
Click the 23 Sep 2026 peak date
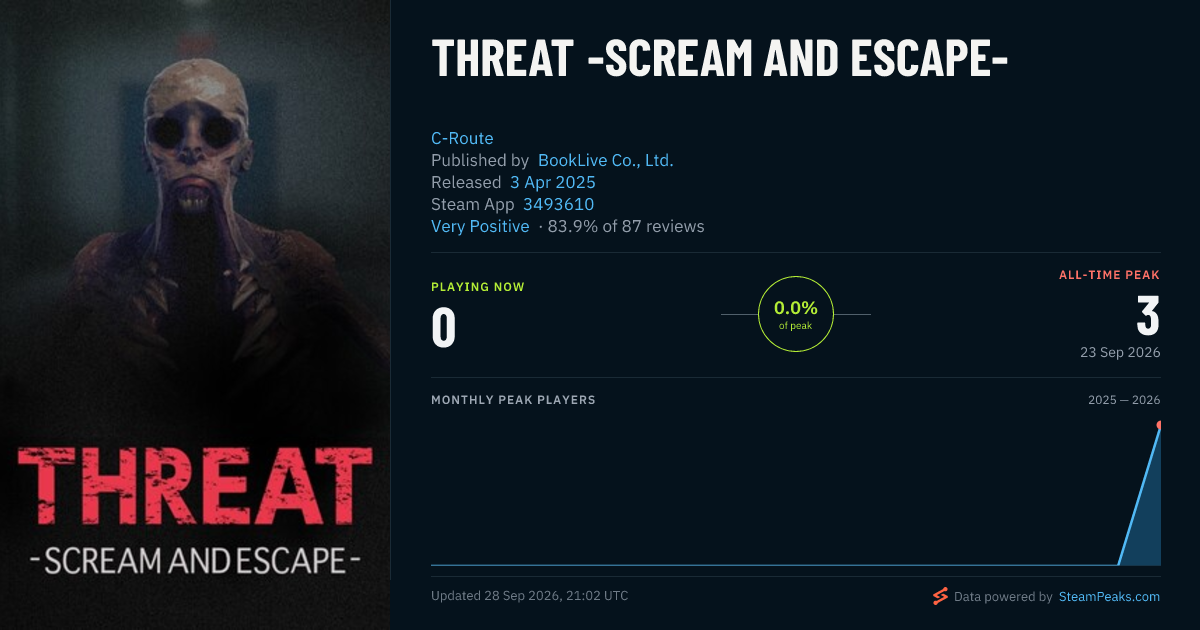(x=1118, y=352)
